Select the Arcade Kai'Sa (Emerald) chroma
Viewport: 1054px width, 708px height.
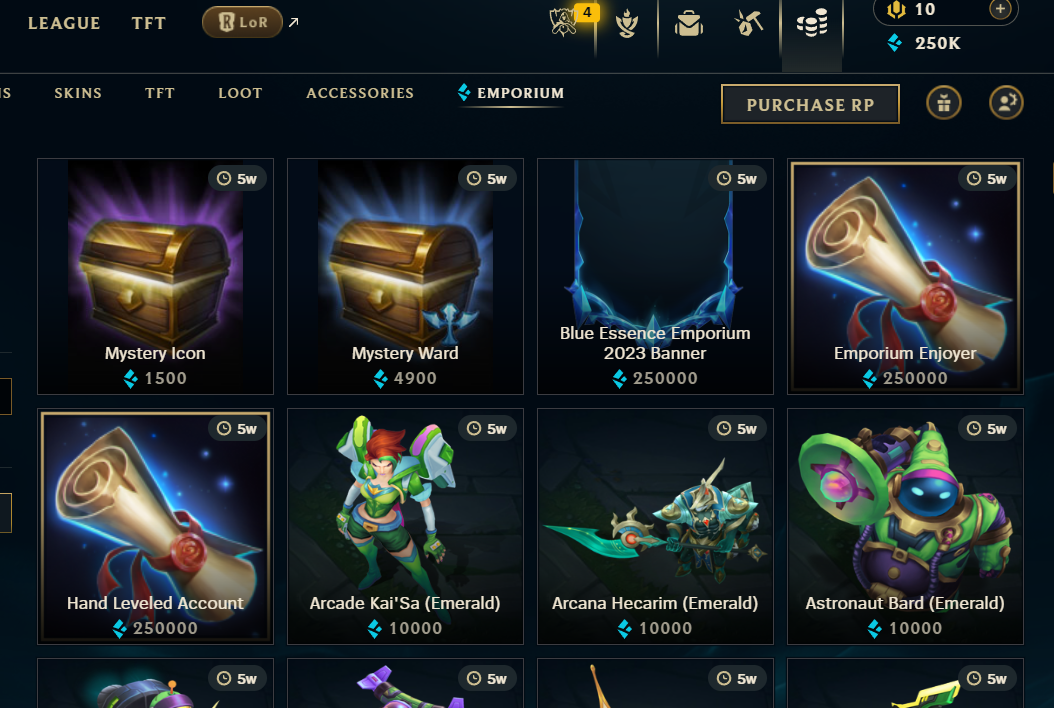[x=405, y=526]
